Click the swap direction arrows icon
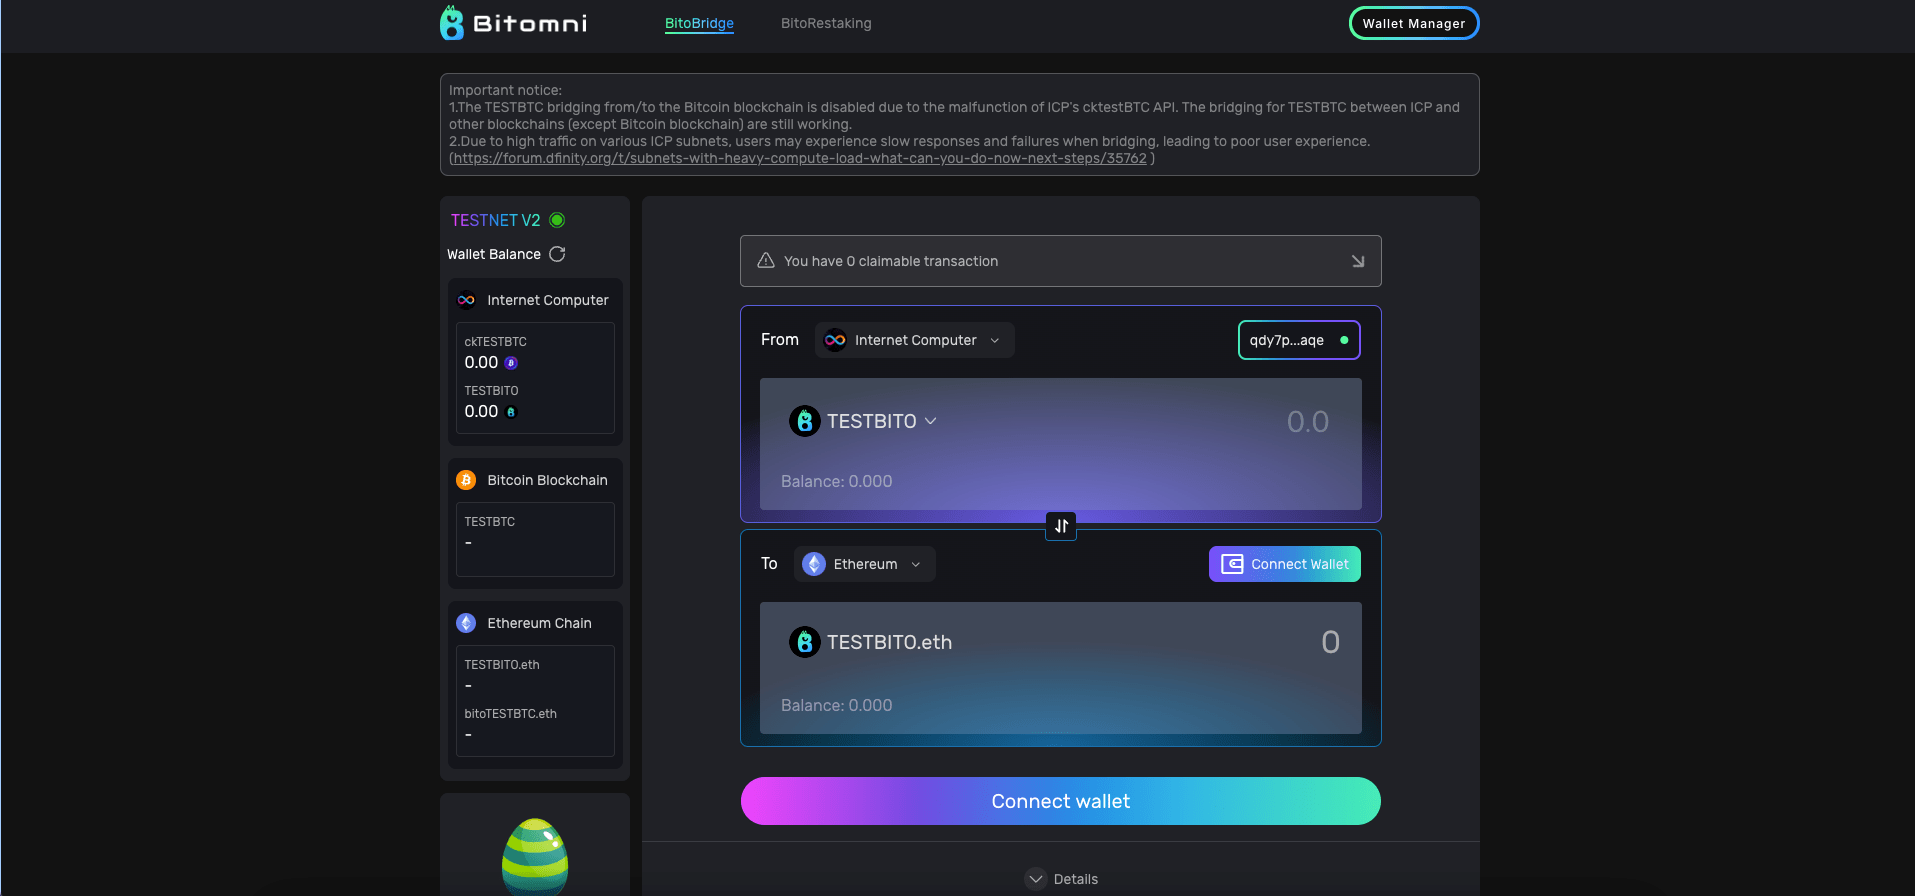 coord(1061,526)
